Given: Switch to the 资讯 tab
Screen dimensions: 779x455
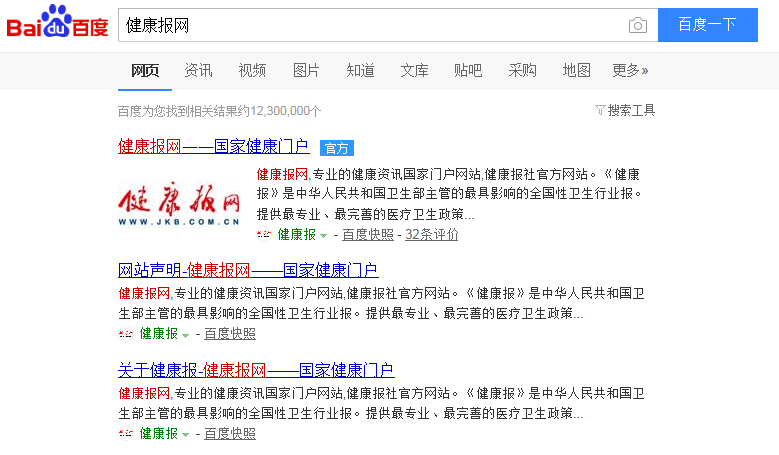Looking at the screenshot, I should click(x=198, y=71).
